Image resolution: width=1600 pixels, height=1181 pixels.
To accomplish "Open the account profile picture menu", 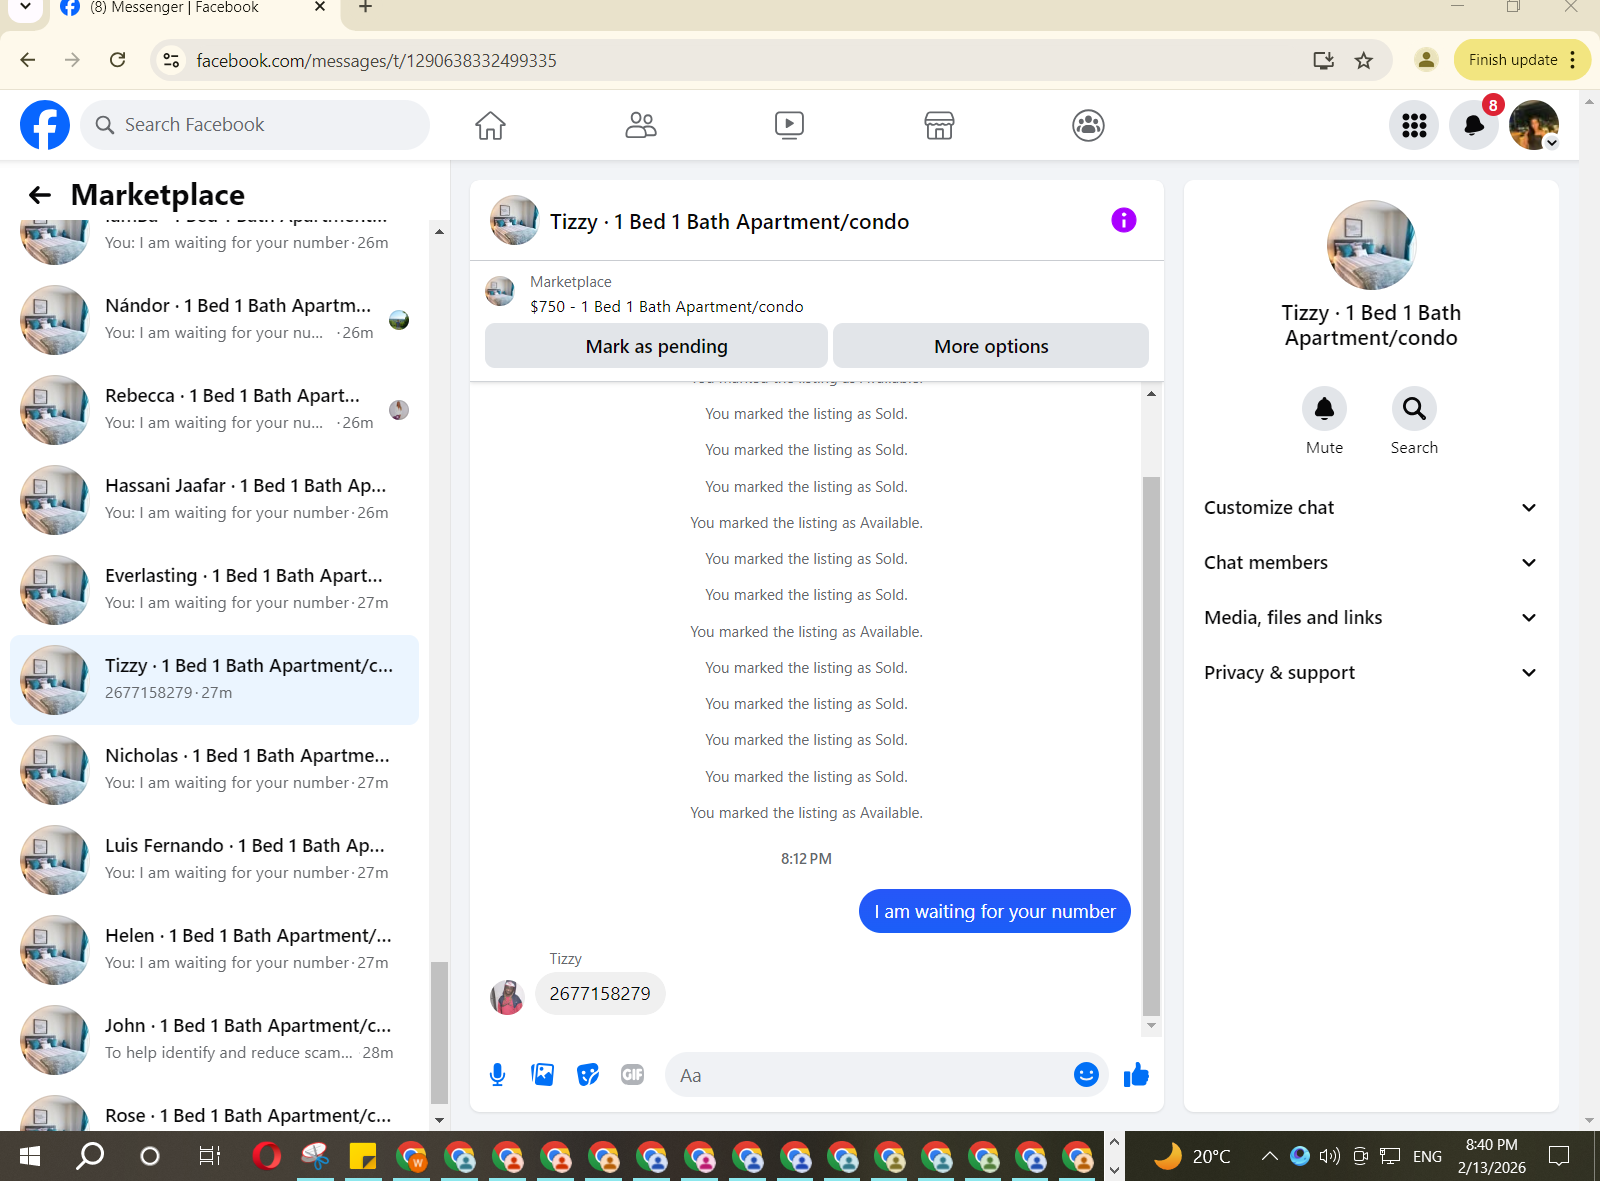I will click(1534, 125).
